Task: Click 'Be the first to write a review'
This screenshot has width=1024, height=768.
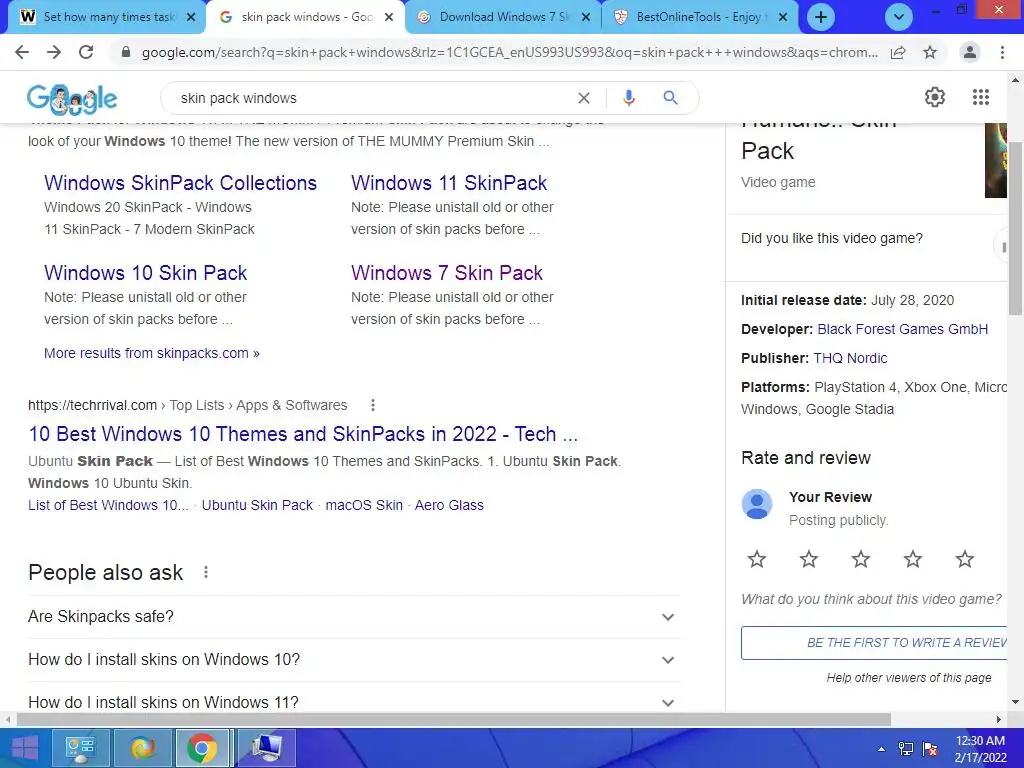Action: coord(875,643)
